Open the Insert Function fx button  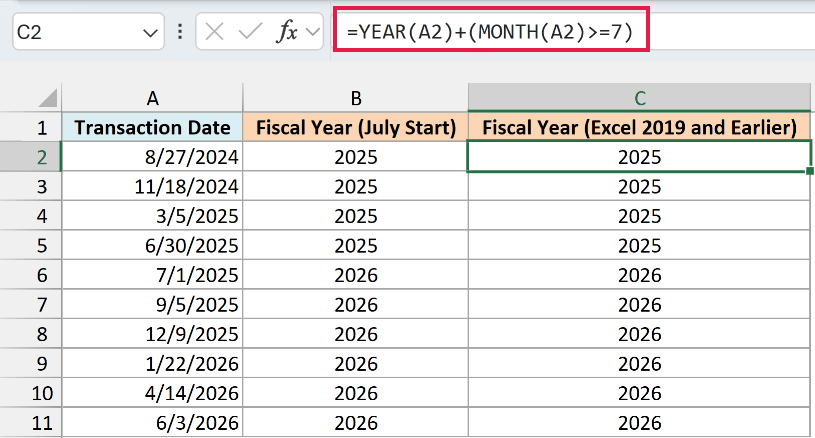point(286,32)
